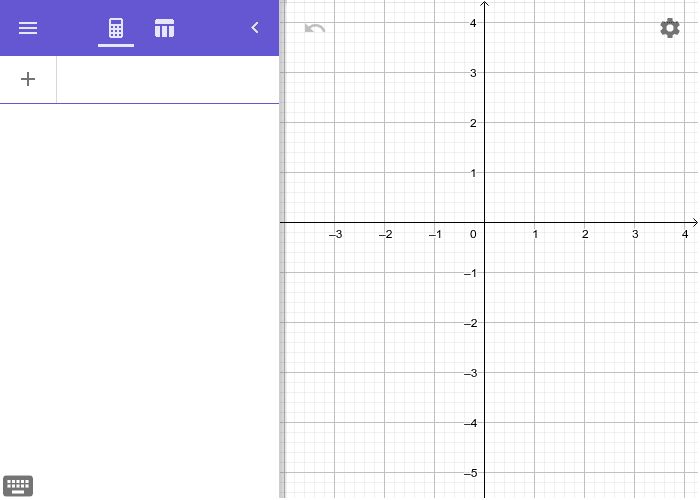Switch to the Table of values tab
The height and width of the screenshot is (500, 700).
164,28
